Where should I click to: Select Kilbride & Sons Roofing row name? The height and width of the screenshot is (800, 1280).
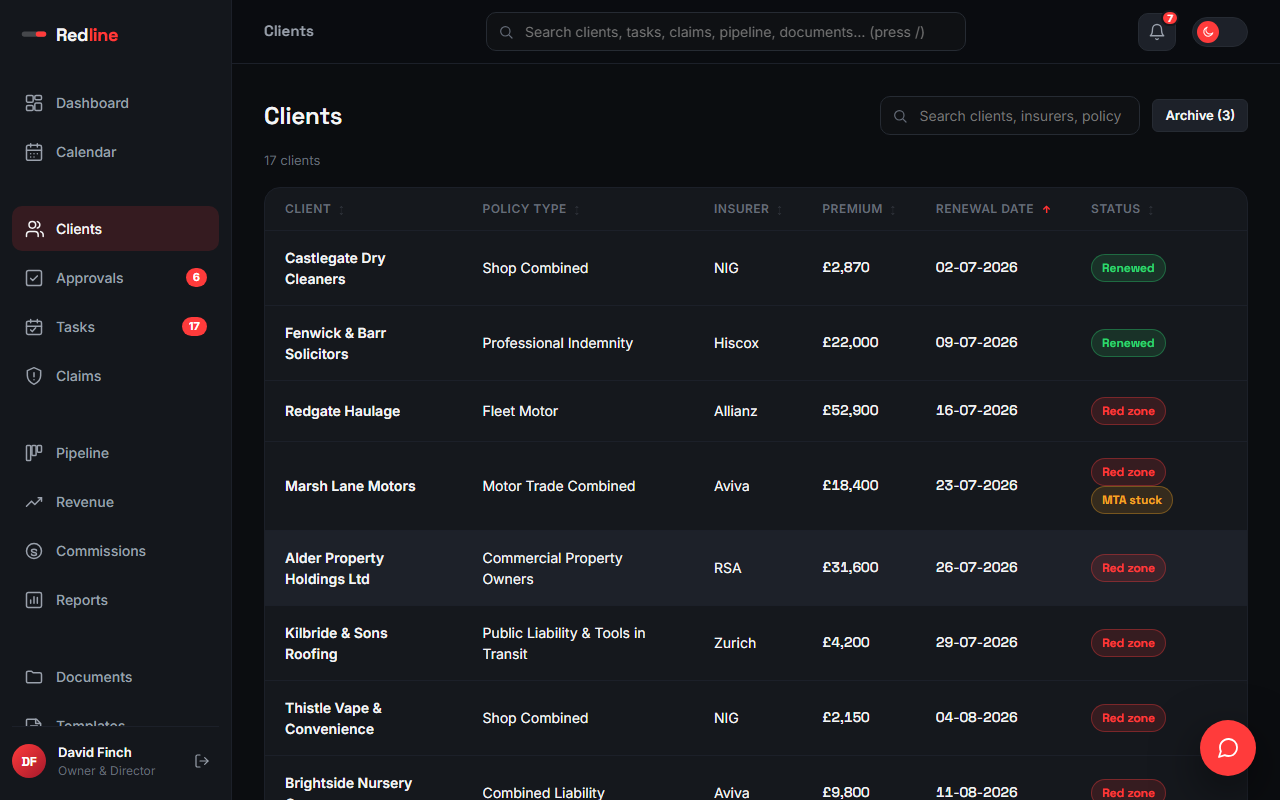tap(336, 643)
